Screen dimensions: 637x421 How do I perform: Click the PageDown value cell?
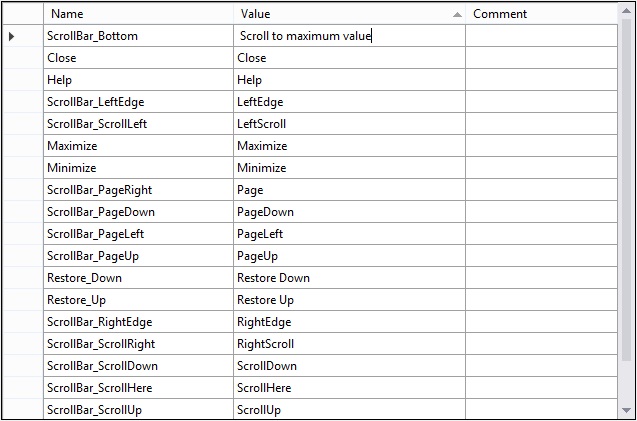coord(350,212)
